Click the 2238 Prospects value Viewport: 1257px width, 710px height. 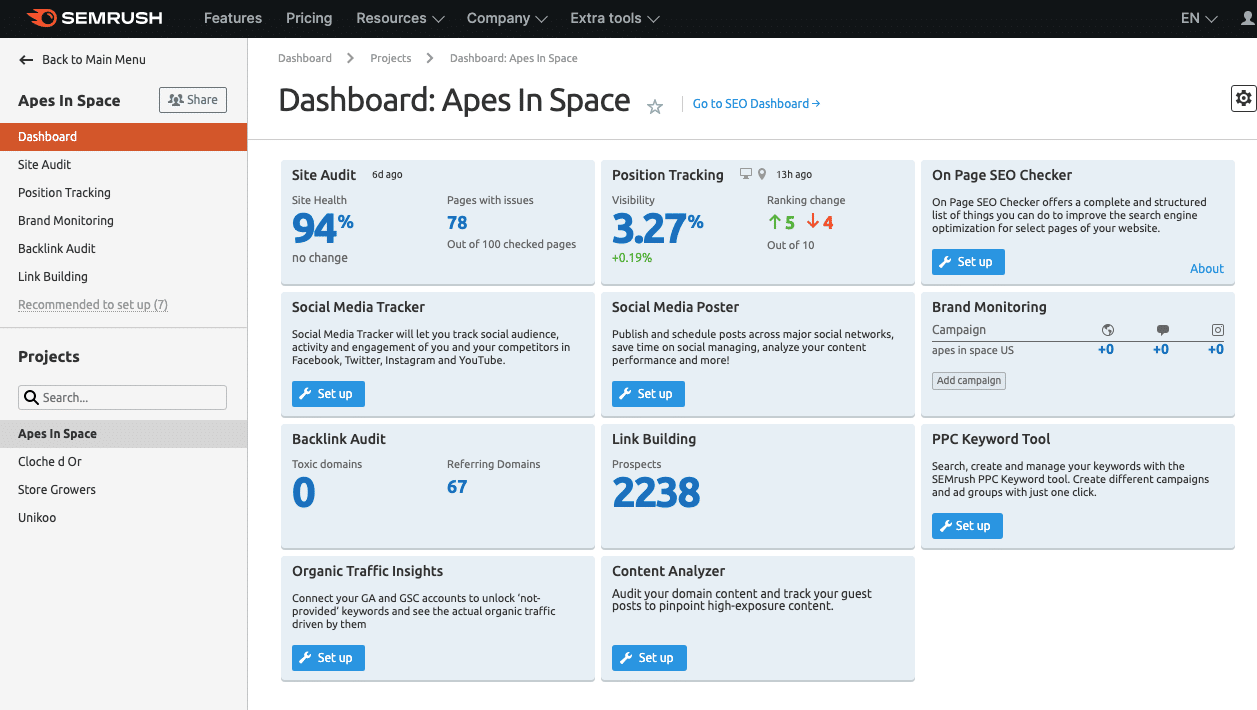click(x=656, y=493)
